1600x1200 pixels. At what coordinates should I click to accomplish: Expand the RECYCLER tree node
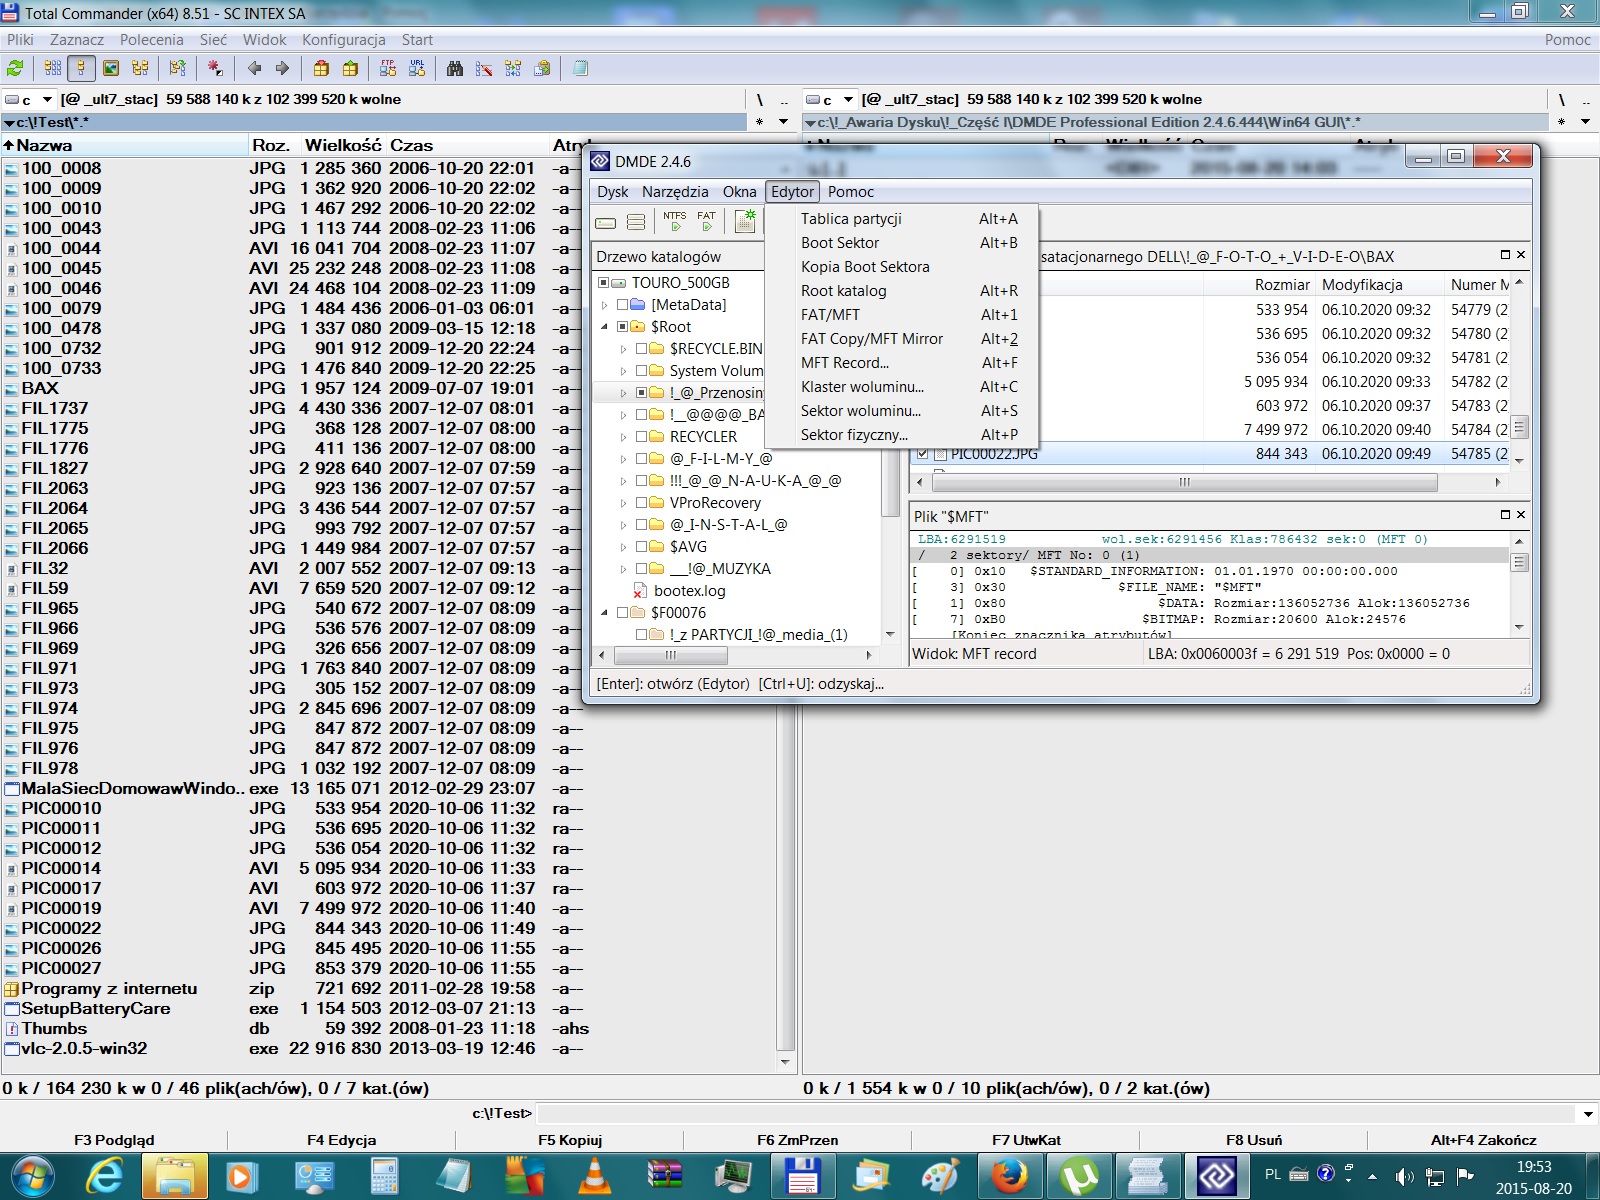[x=623, y=437]
